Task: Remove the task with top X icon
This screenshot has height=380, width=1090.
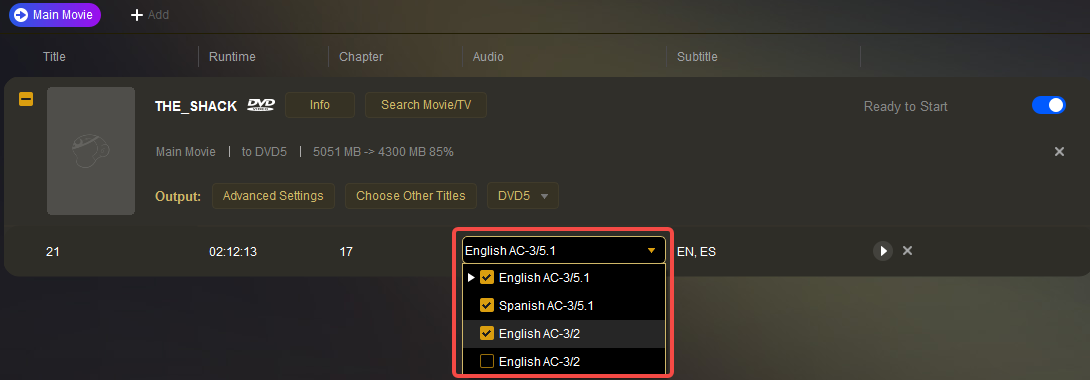Action: [x=1059, y=151]
